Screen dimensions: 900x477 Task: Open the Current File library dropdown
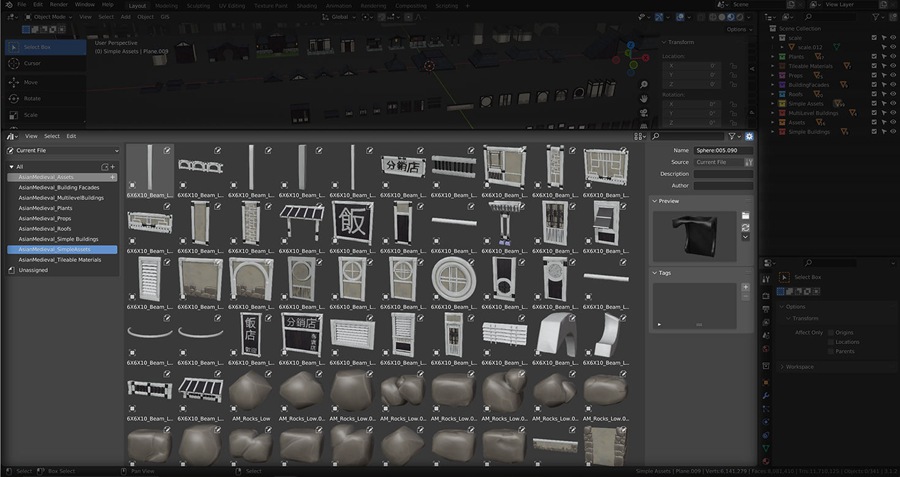[63, 150]
